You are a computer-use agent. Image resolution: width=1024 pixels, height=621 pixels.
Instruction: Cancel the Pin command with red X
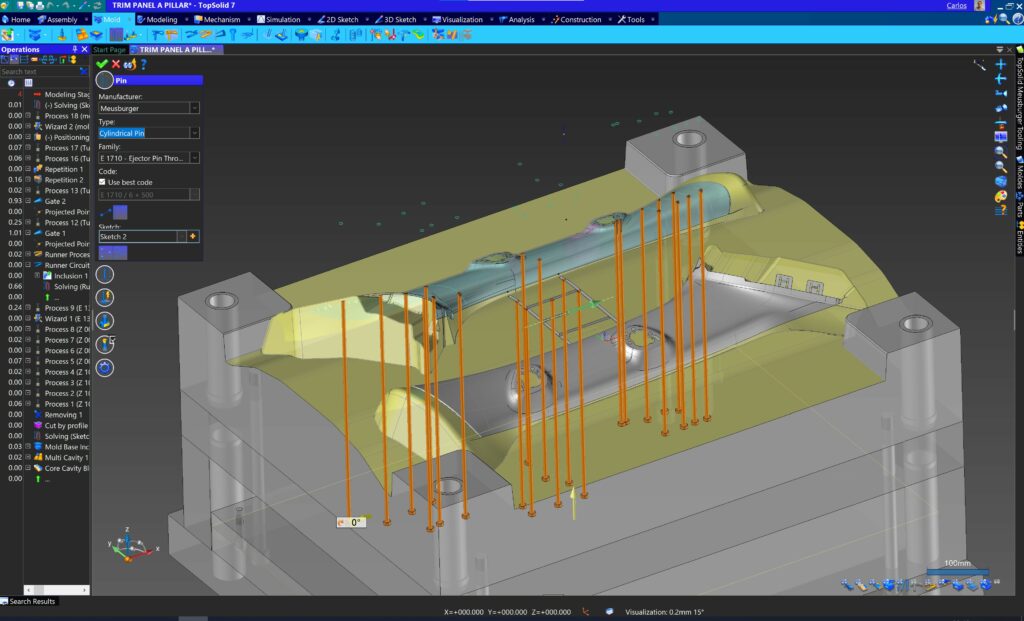116,64
